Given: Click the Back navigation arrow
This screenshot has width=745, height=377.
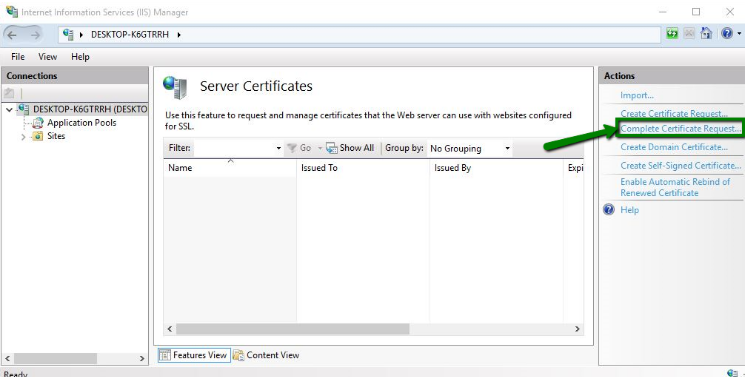Looking at the screenshot, I should point(13,35).
